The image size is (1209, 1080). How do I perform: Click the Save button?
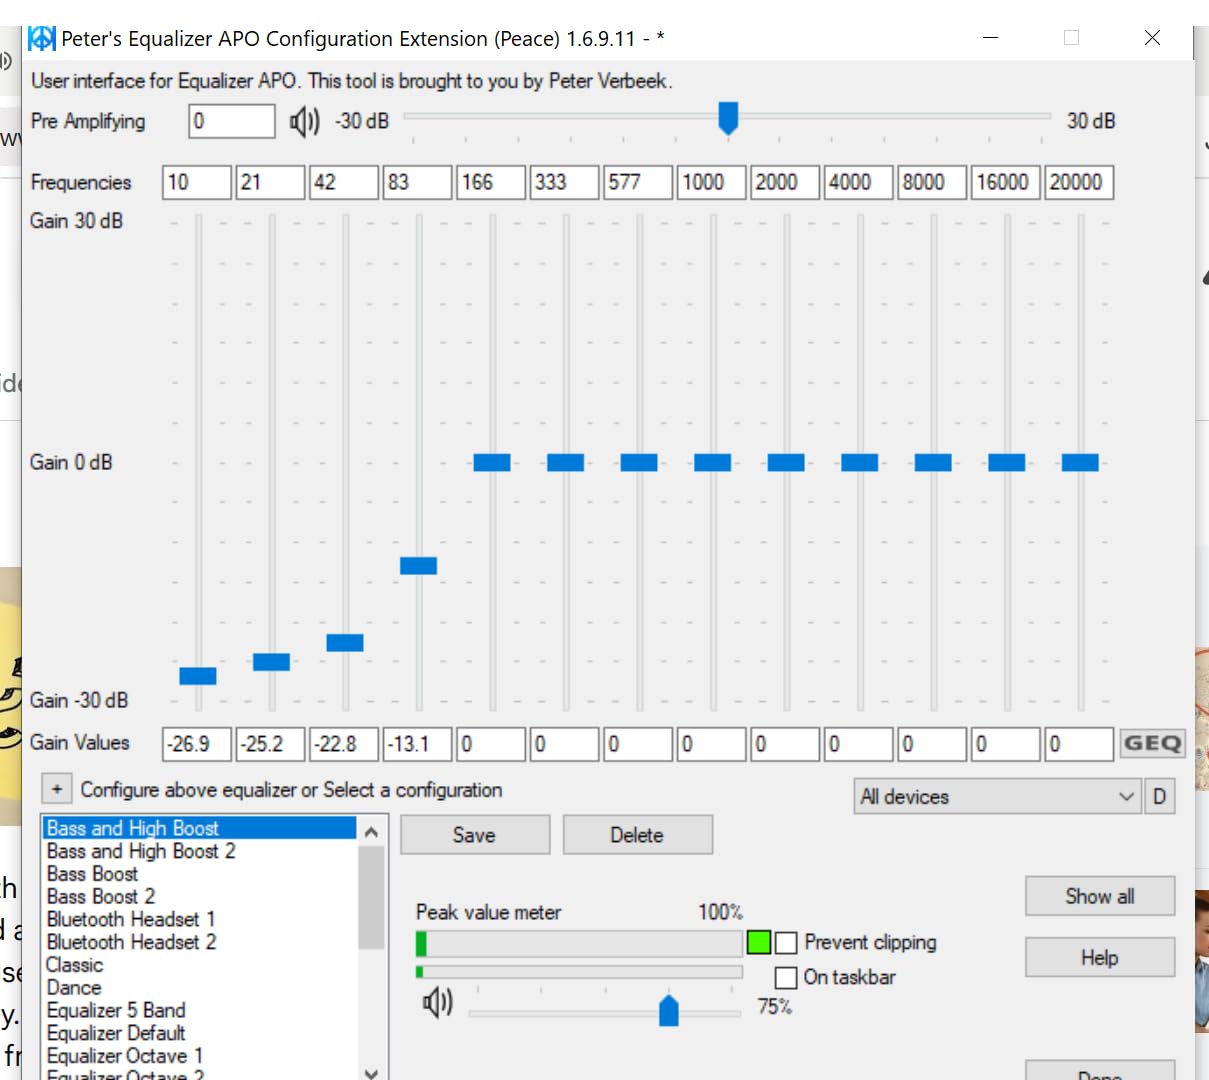point(475,835)
